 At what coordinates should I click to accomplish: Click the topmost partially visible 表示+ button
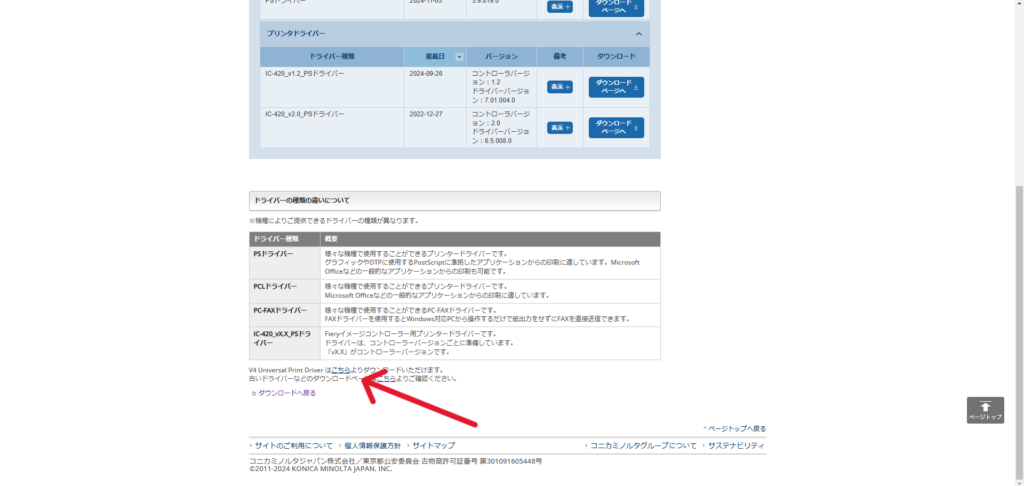click(560, 6)
